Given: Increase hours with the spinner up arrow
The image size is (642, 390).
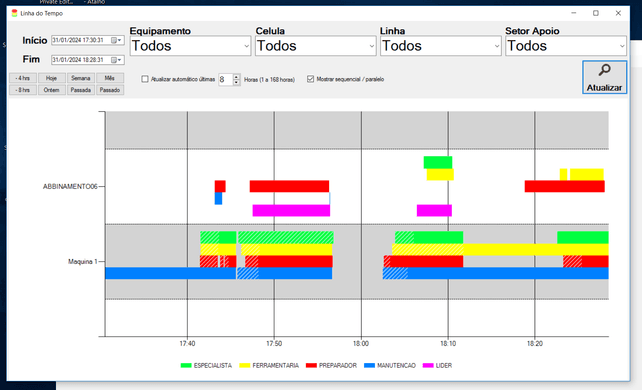Looking at the screenshot, I should point(236,77).
